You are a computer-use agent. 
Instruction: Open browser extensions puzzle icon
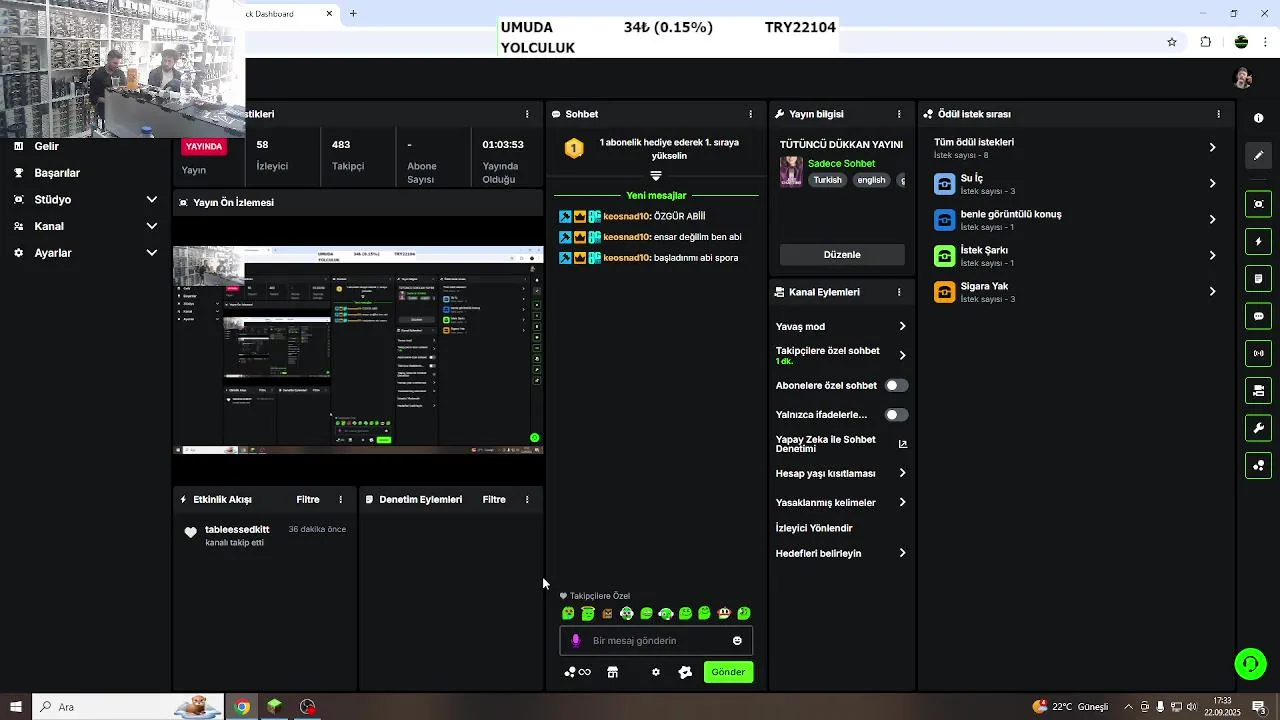pos(1206,42)
